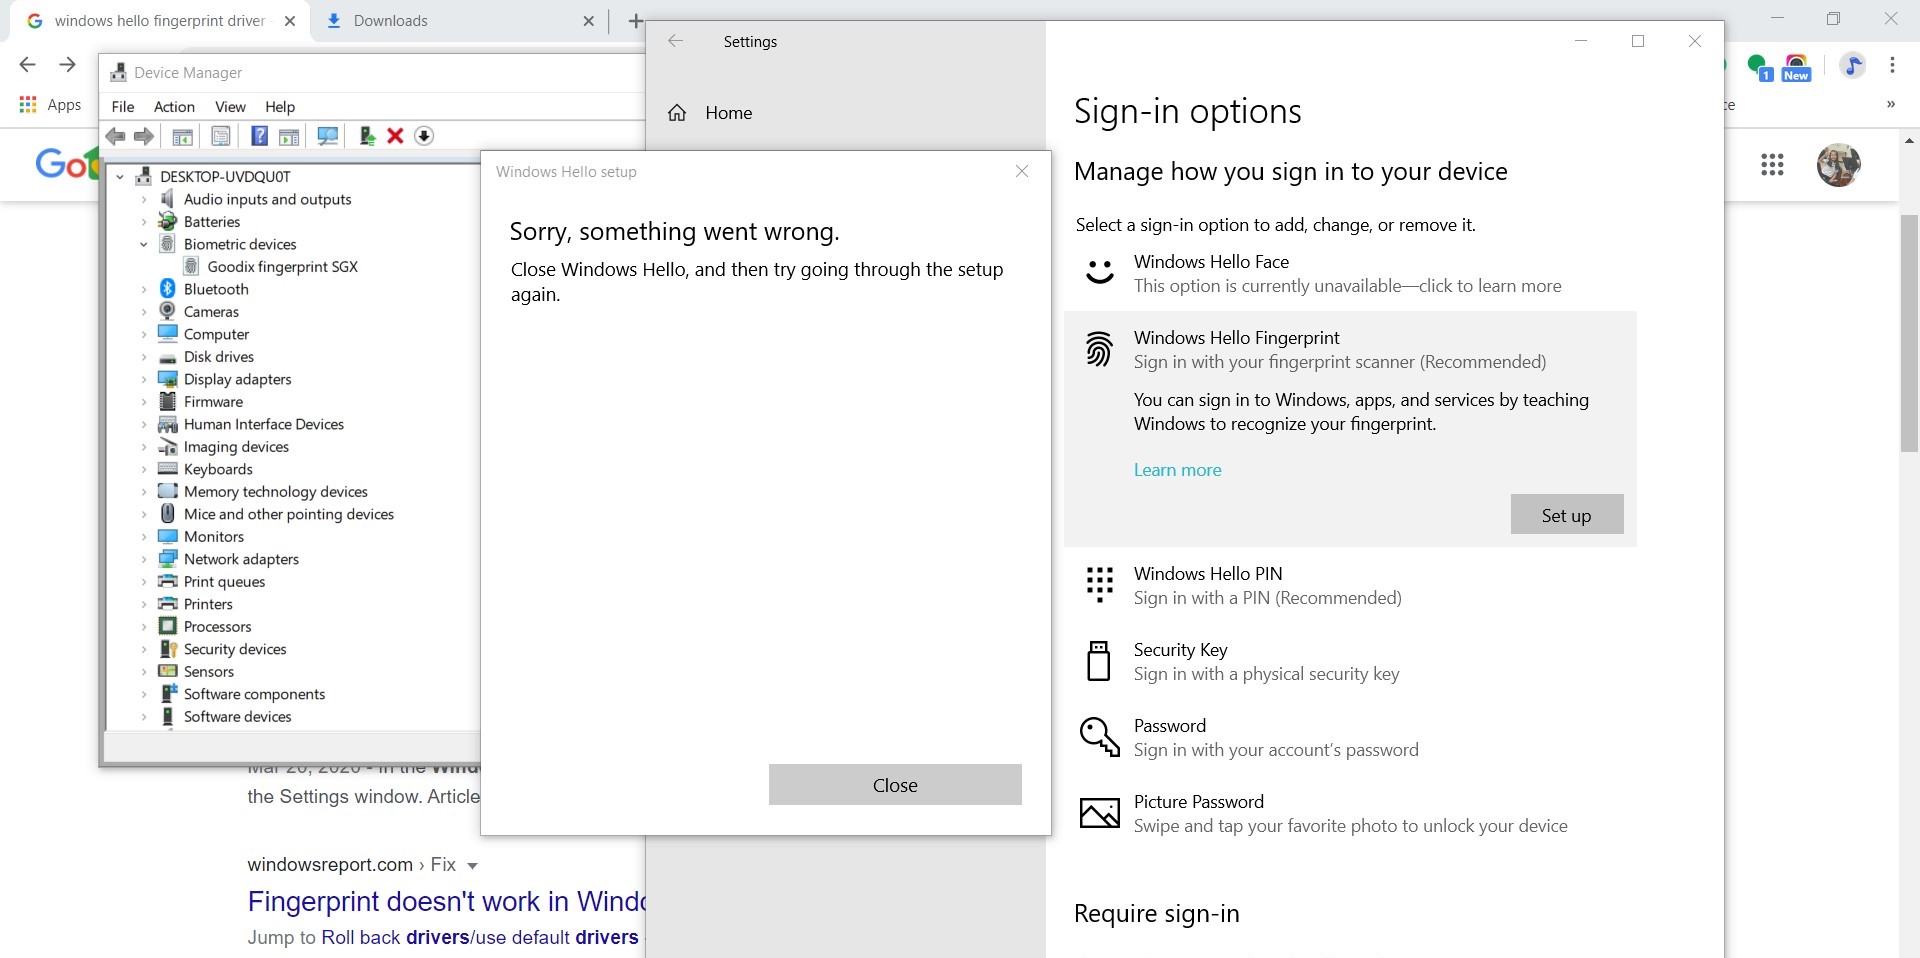Click the rainbow camera extension icon marked New

[1796, 67]
